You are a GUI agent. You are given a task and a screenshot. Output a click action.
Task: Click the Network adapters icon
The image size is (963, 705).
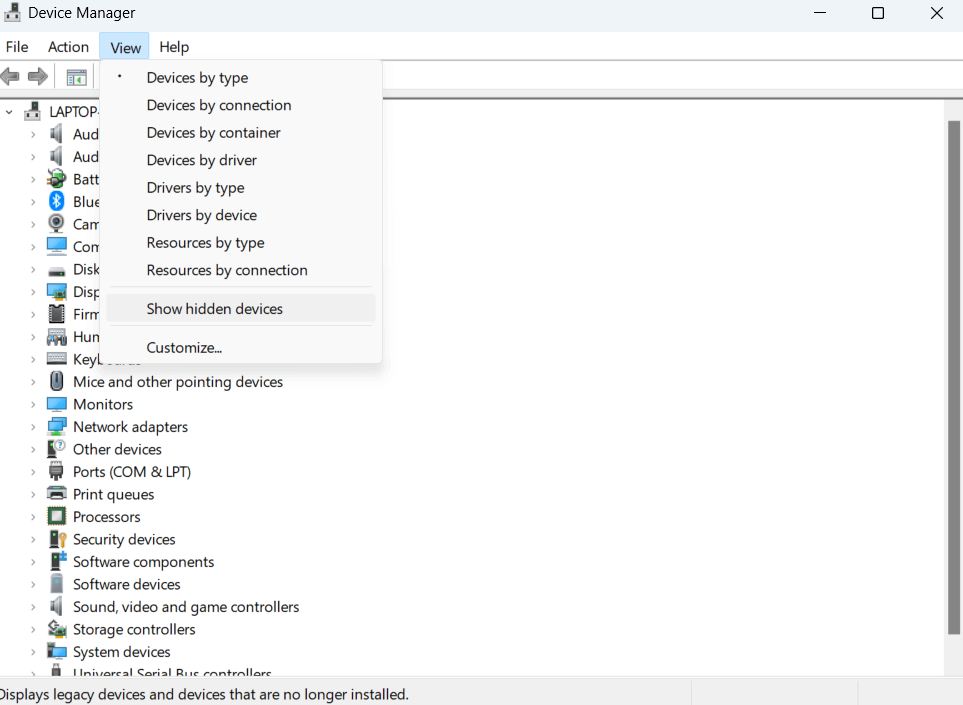[57, 427]
